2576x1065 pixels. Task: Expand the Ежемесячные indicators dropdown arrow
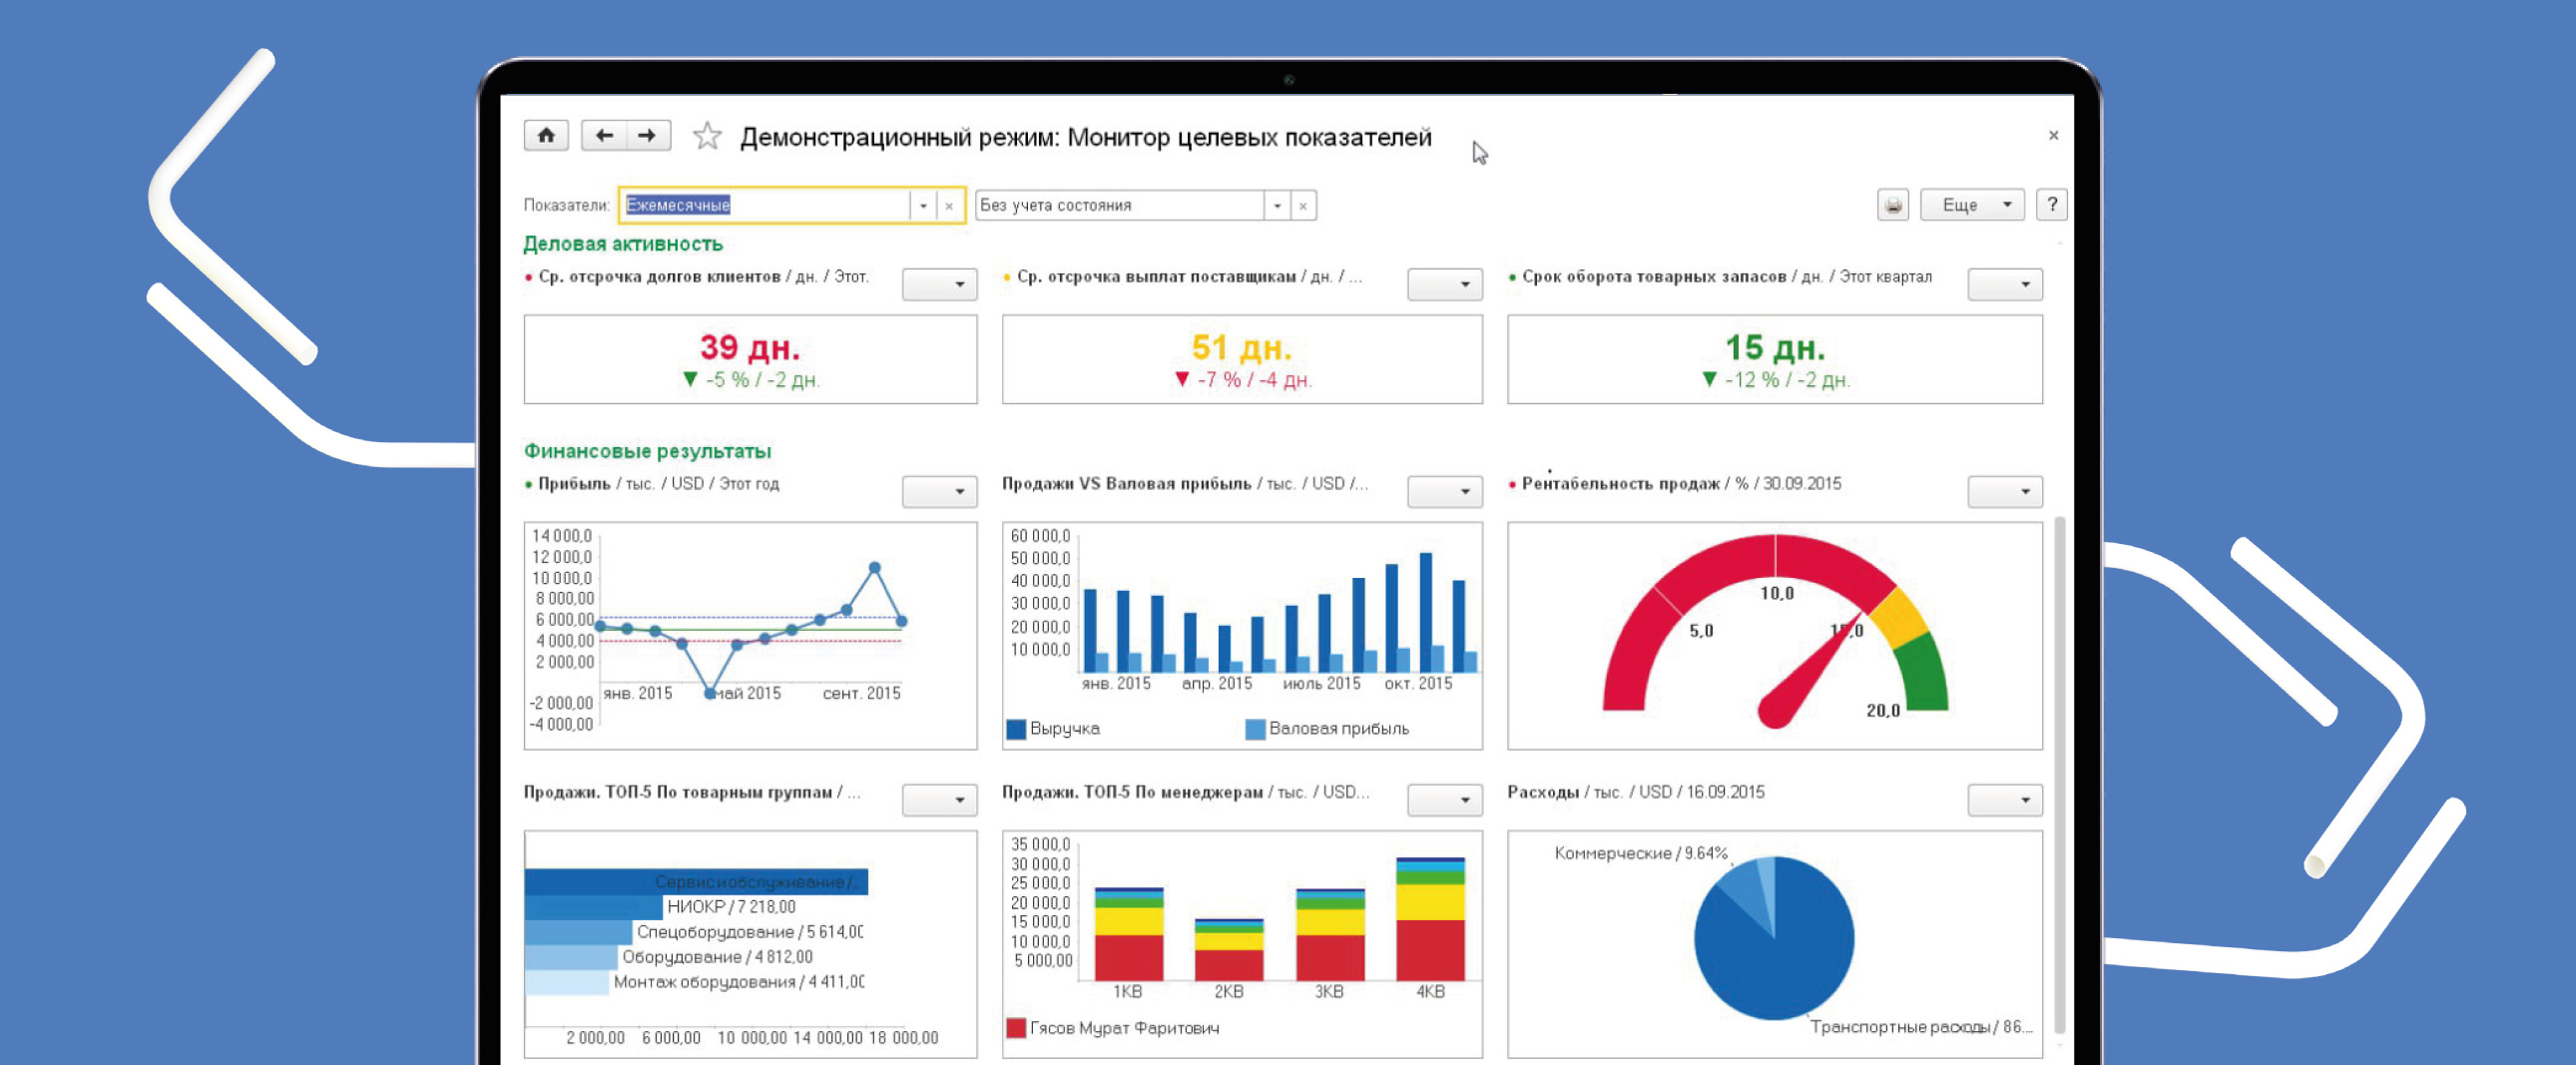coord(923,206)
